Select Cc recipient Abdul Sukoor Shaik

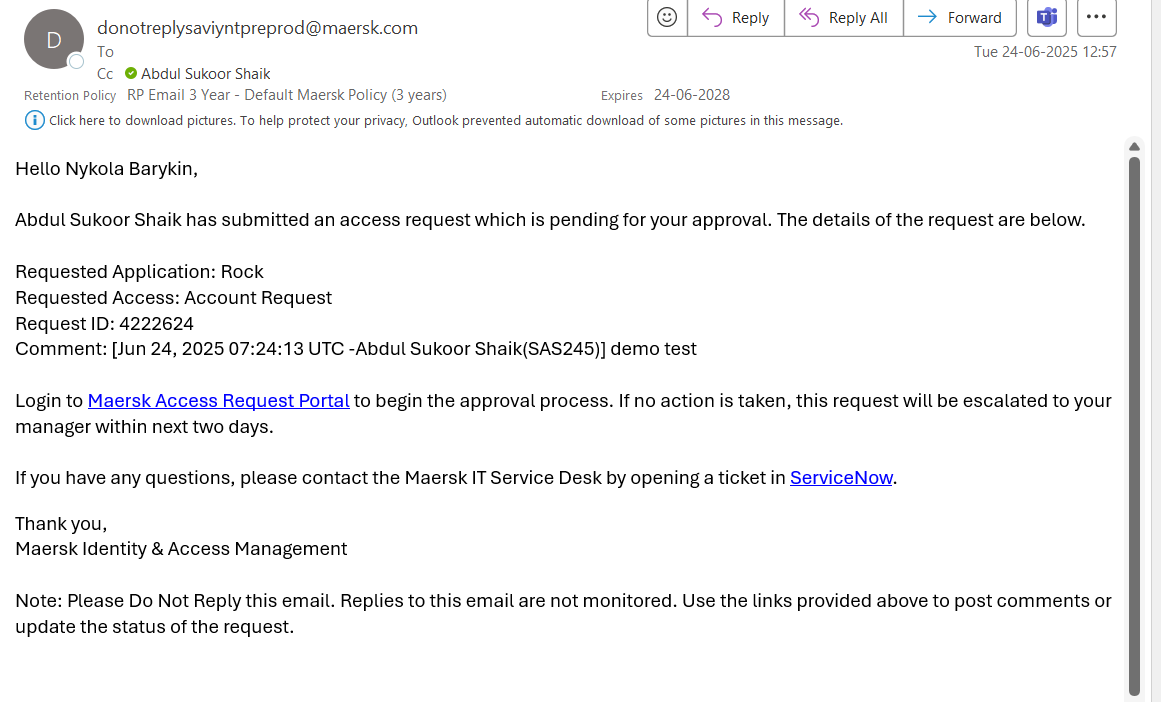(x=205, y=73)
